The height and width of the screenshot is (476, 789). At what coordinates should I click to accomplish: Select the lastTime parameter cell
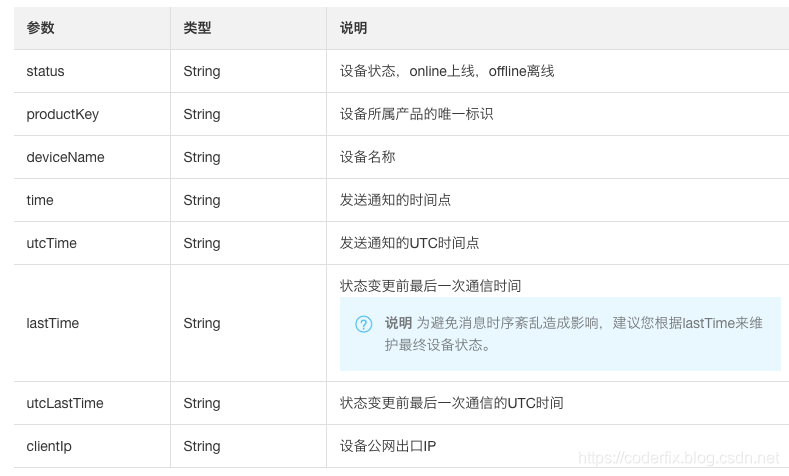[52, 324]
